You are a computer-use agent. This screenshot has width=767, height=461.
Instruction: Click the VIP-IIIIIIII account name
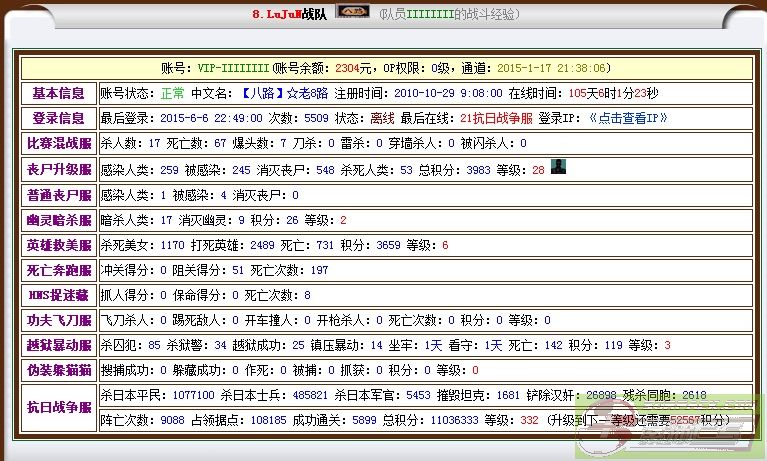[x=232, y=68]
